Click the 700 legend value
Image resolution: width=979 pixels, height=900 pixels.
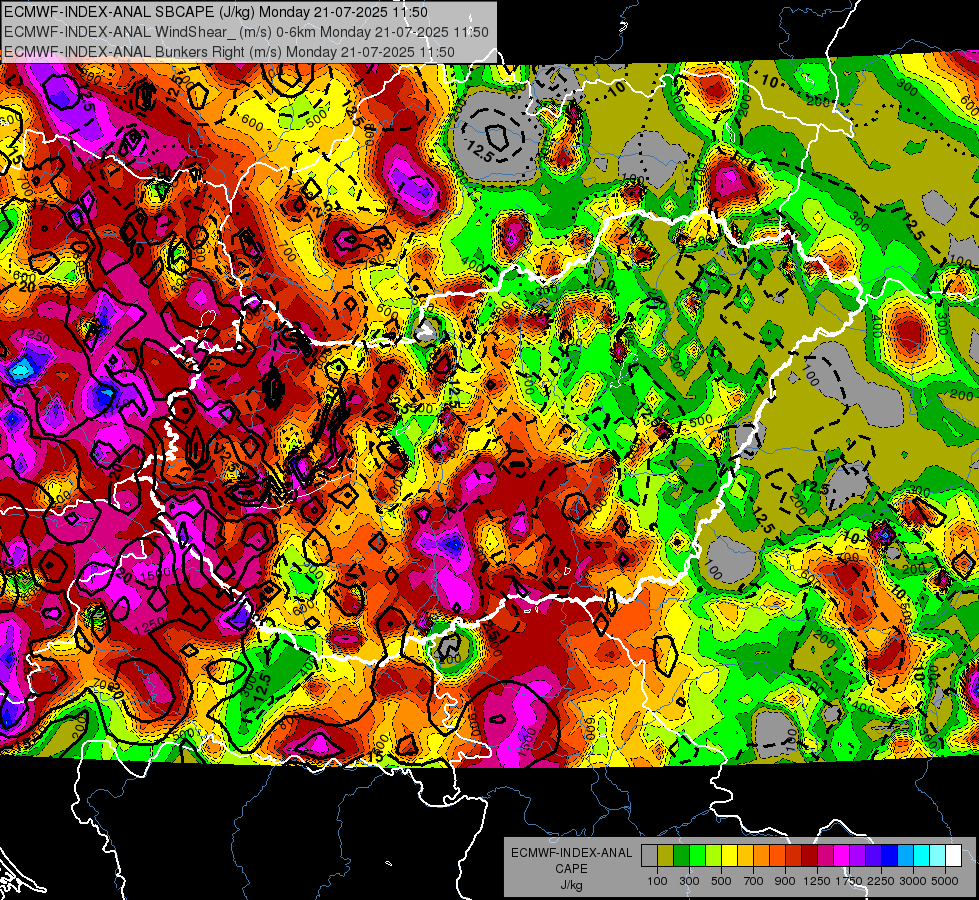754,881
